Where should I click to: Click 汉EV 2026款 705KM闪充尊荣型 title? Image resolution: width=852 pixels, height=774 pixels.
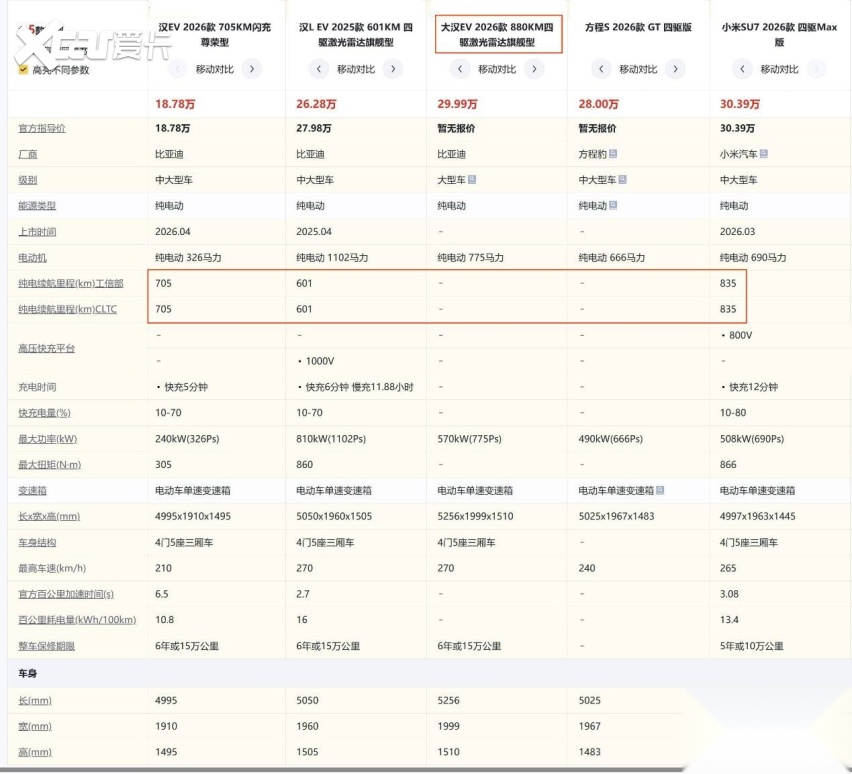click(x=215, y=34)
